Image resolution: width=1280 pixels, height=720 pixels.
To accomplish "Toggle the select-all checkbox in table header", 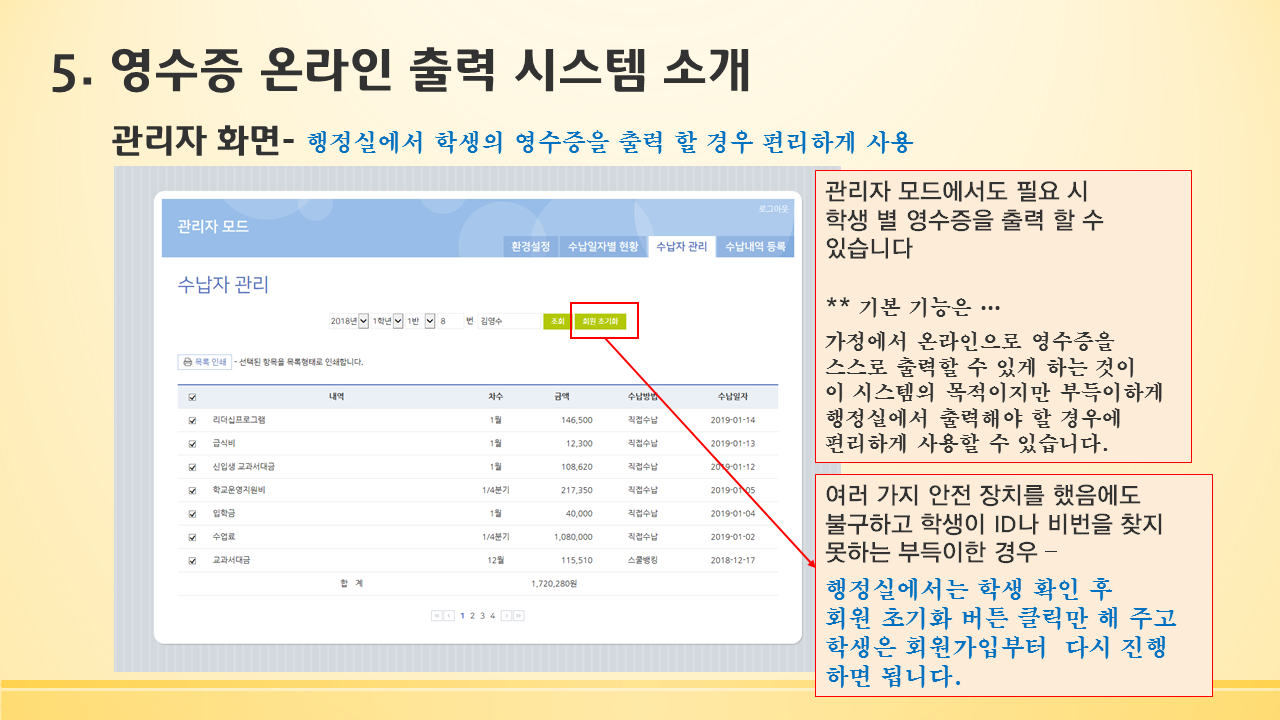I will (192, 397).
